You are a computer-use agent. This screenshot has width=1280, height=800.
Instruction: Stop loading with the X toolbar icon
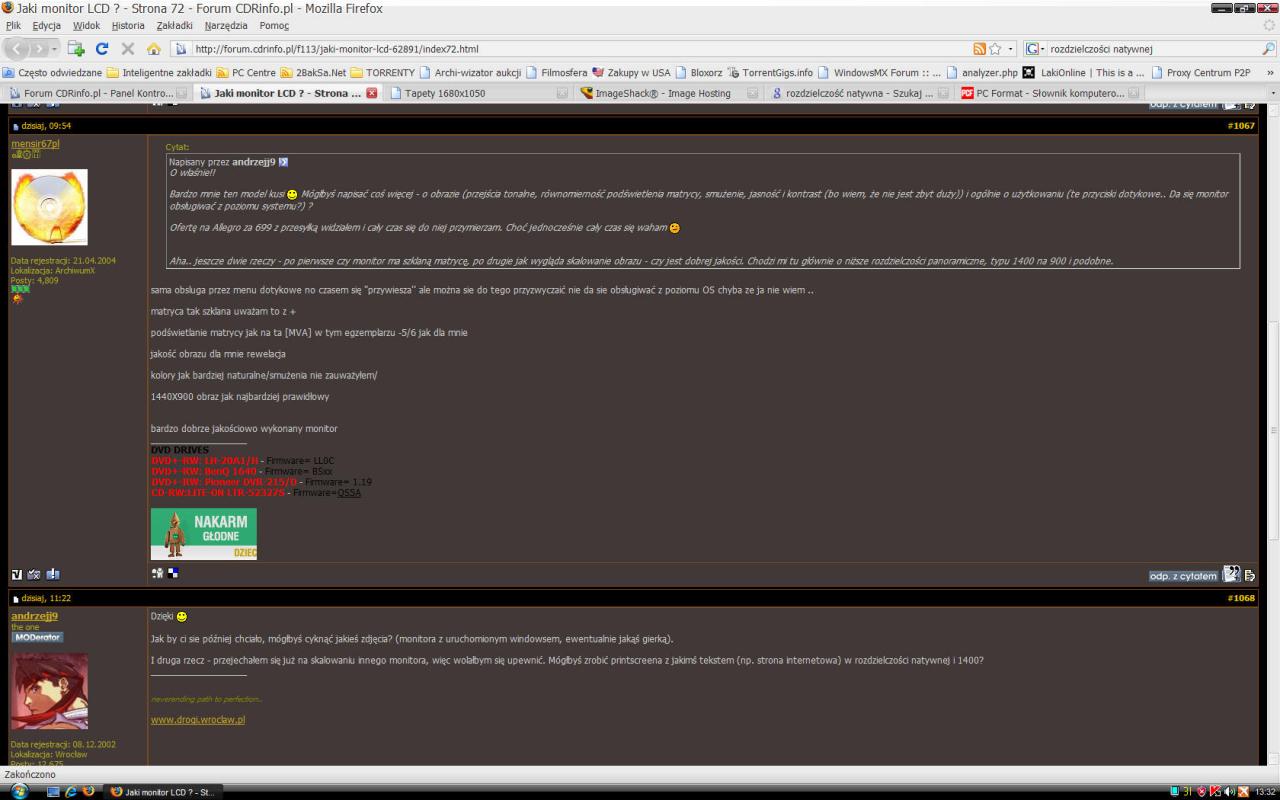click(128, 48)
